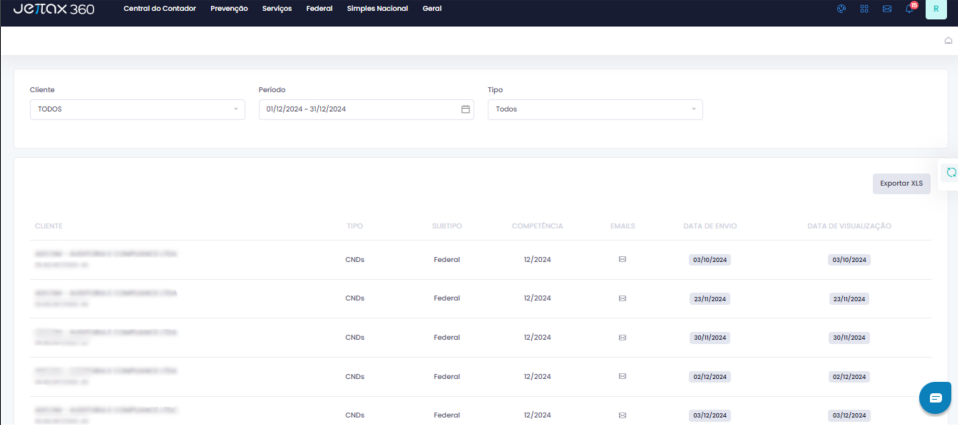This screenshot has width=958, height=425.
Task: Open the chat support bubble
Action: pos(935,398)
